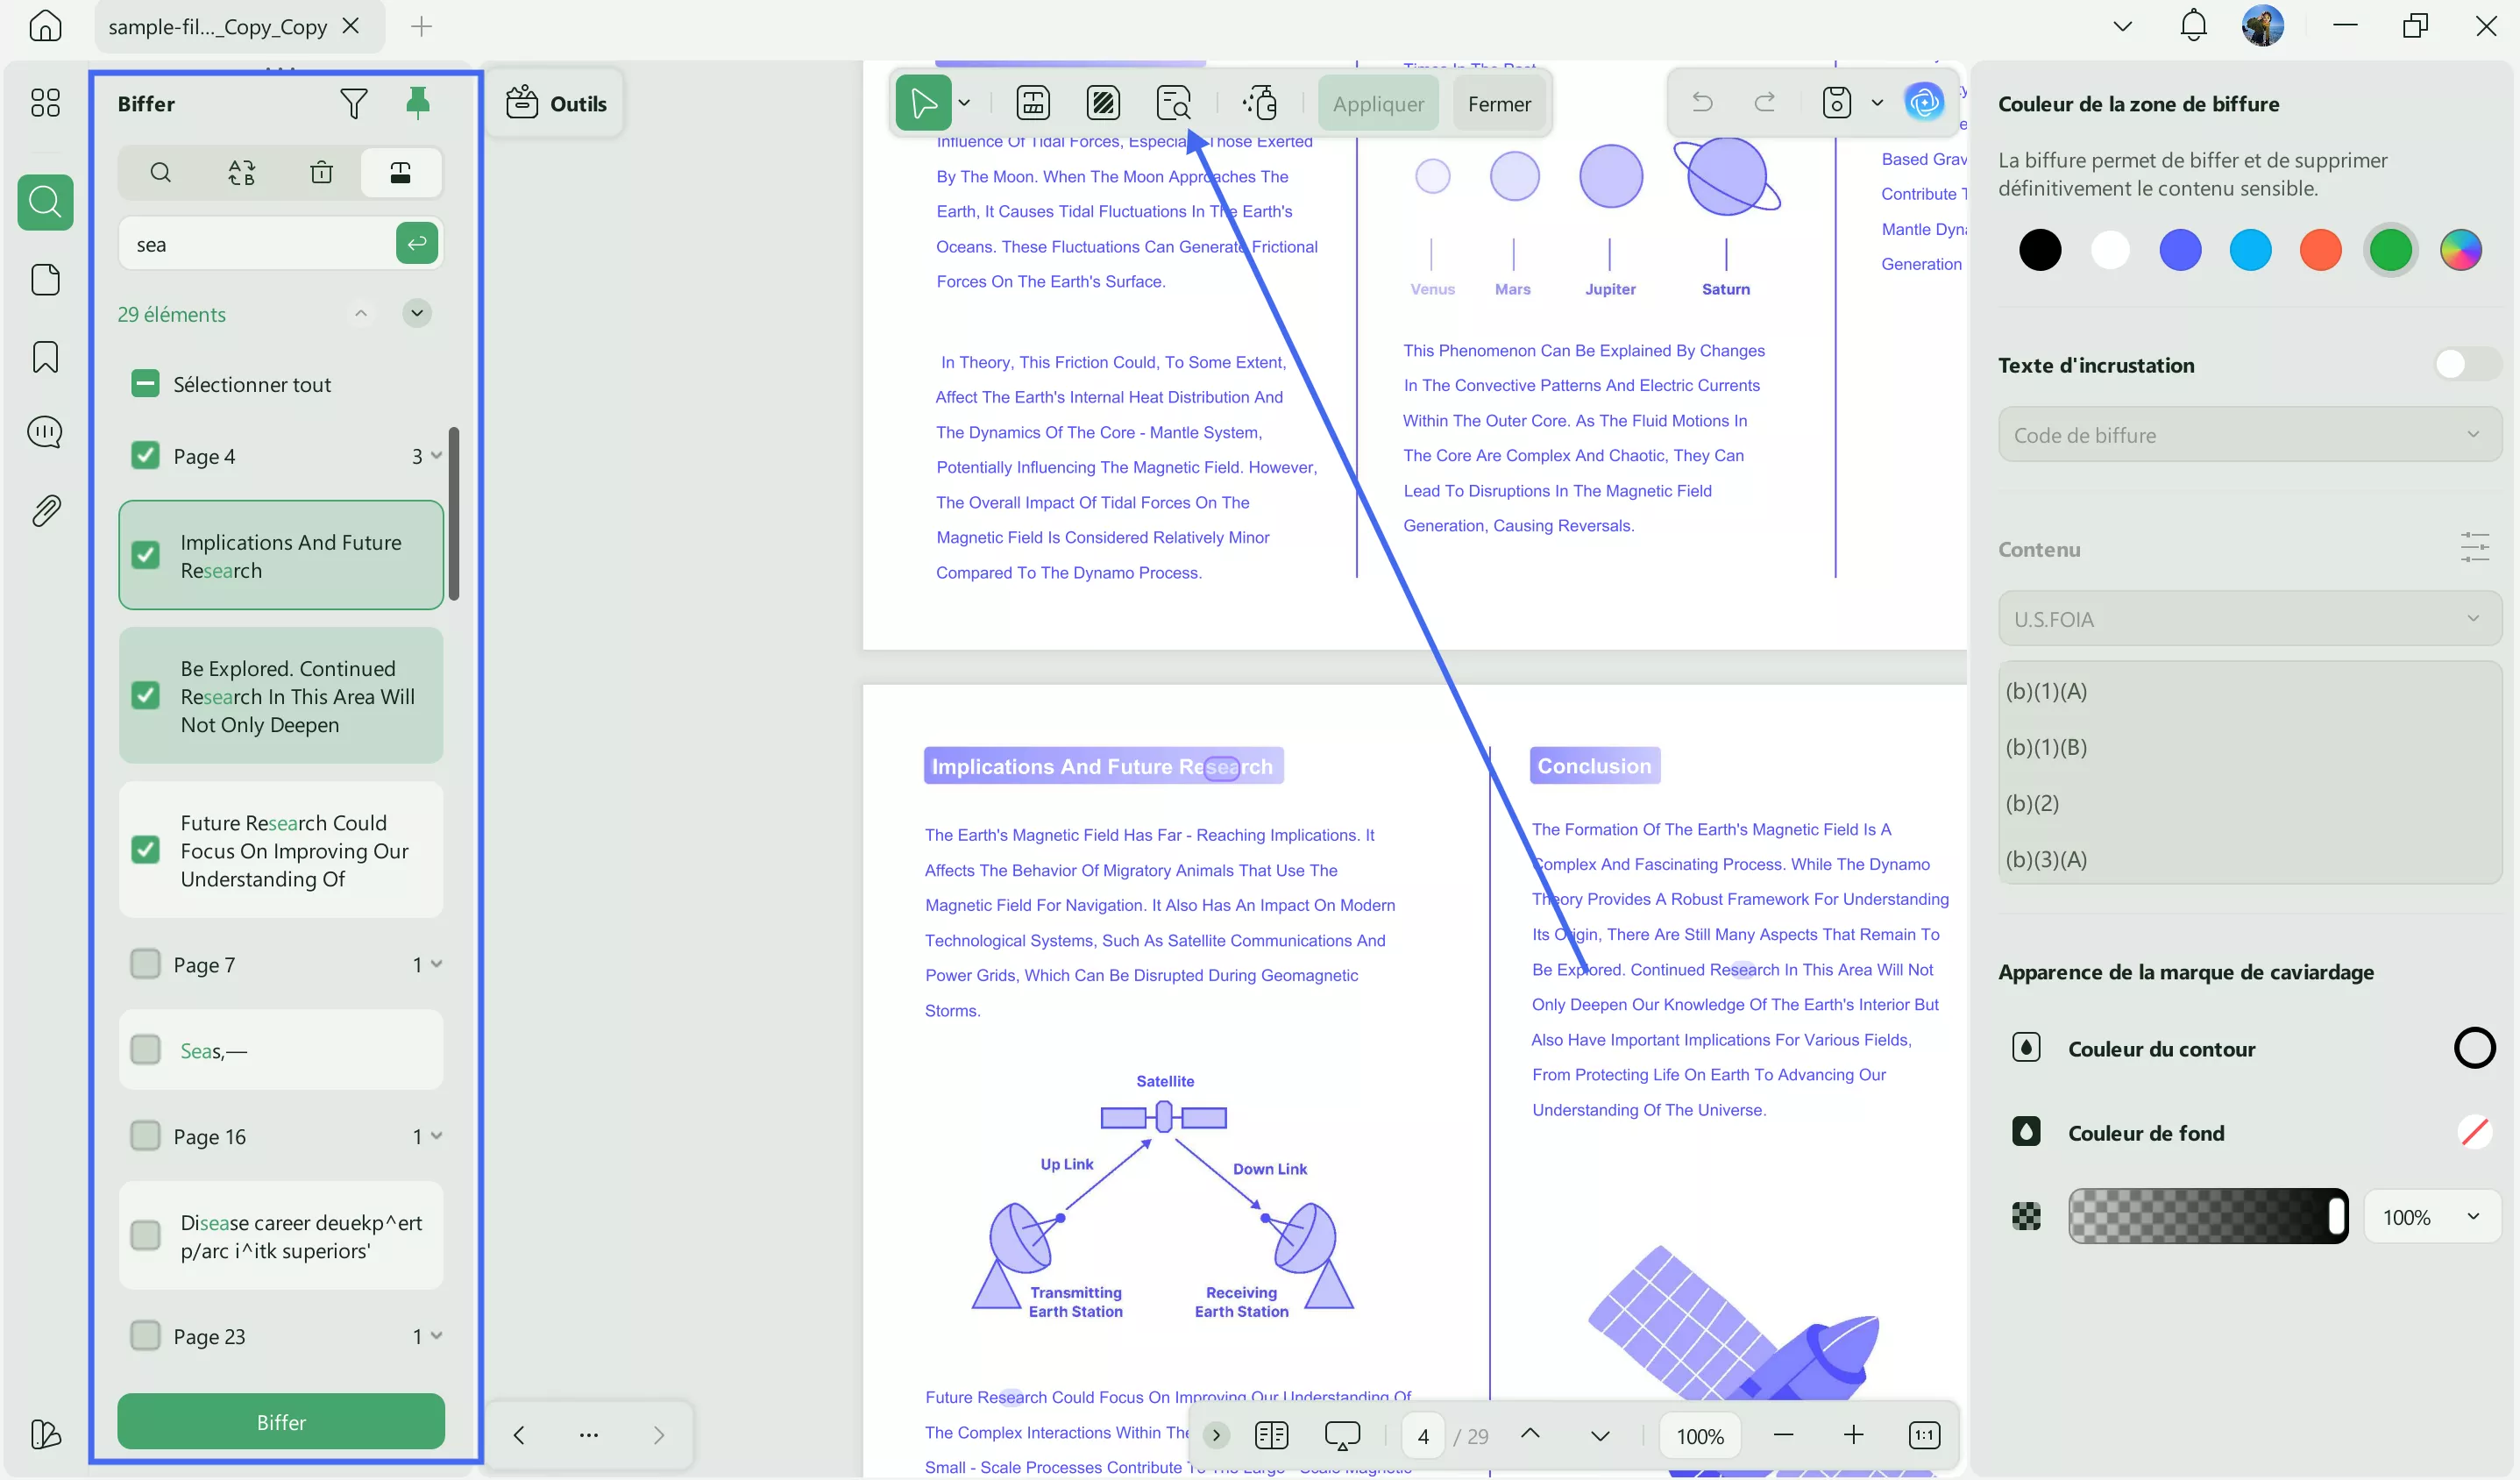Switch to the delete trash tab
The image size is (2520, 1480).
(x=321, y=173)
